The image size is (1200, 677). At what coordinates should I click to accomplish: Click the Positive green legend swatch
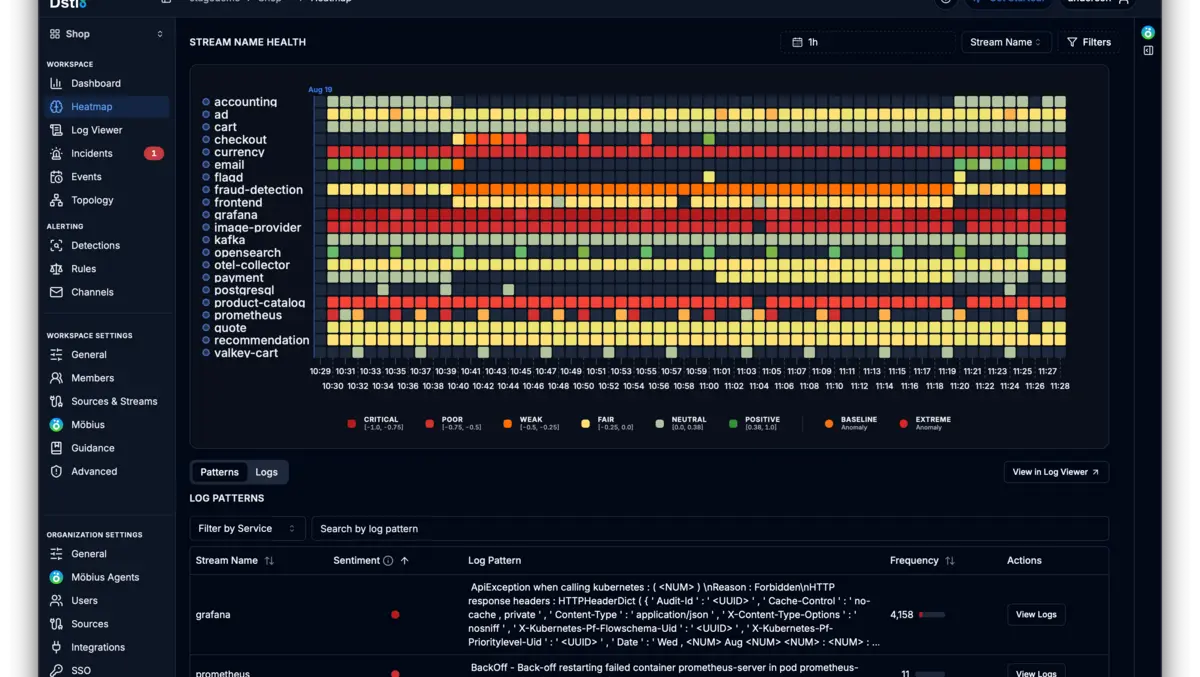733,423
